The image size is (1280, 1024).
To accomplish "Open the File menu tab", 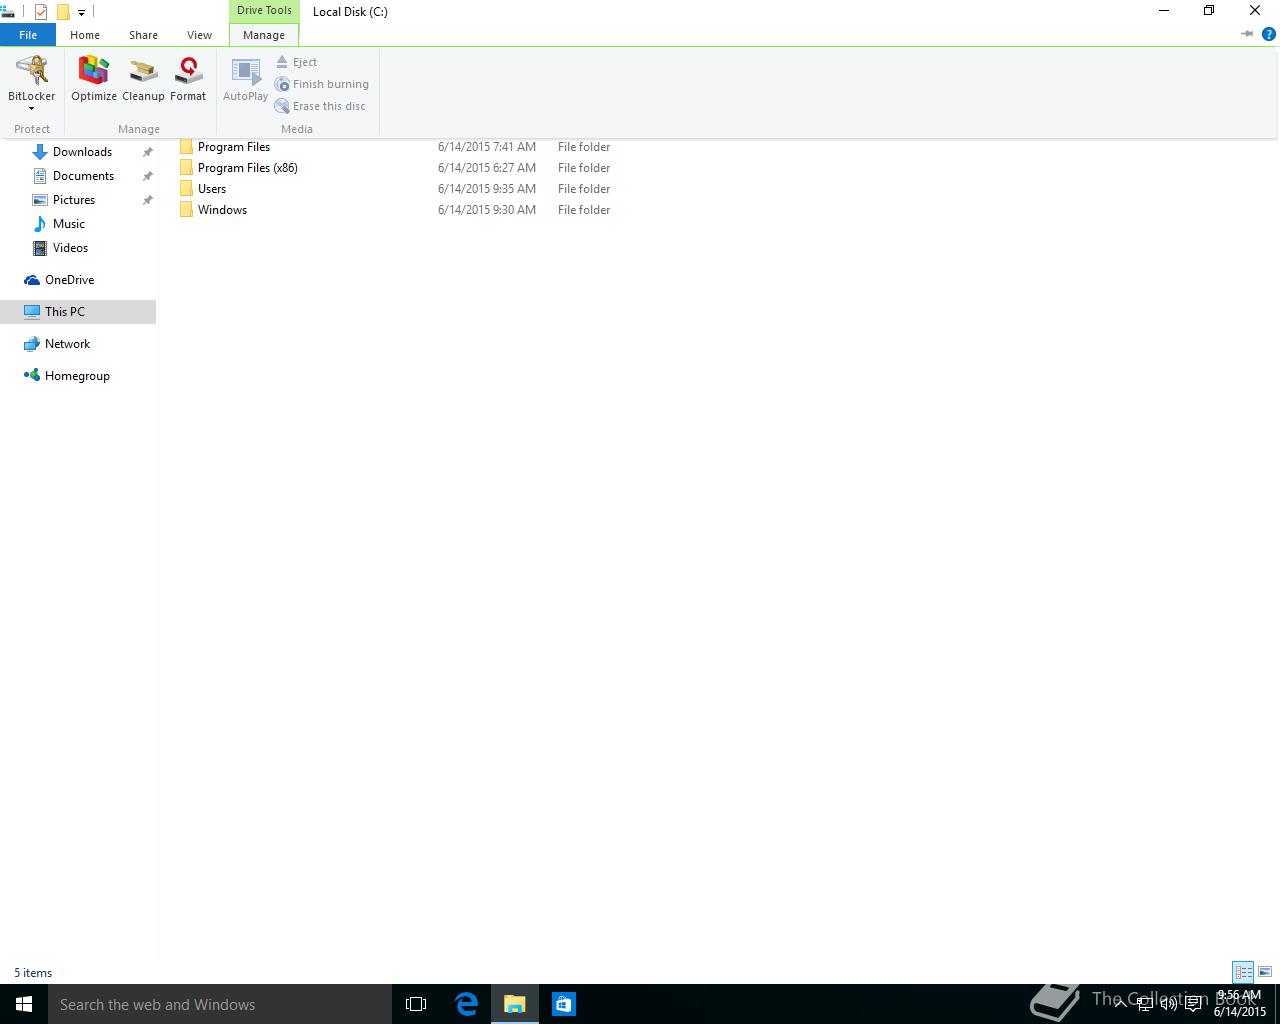I will point(28,35).
